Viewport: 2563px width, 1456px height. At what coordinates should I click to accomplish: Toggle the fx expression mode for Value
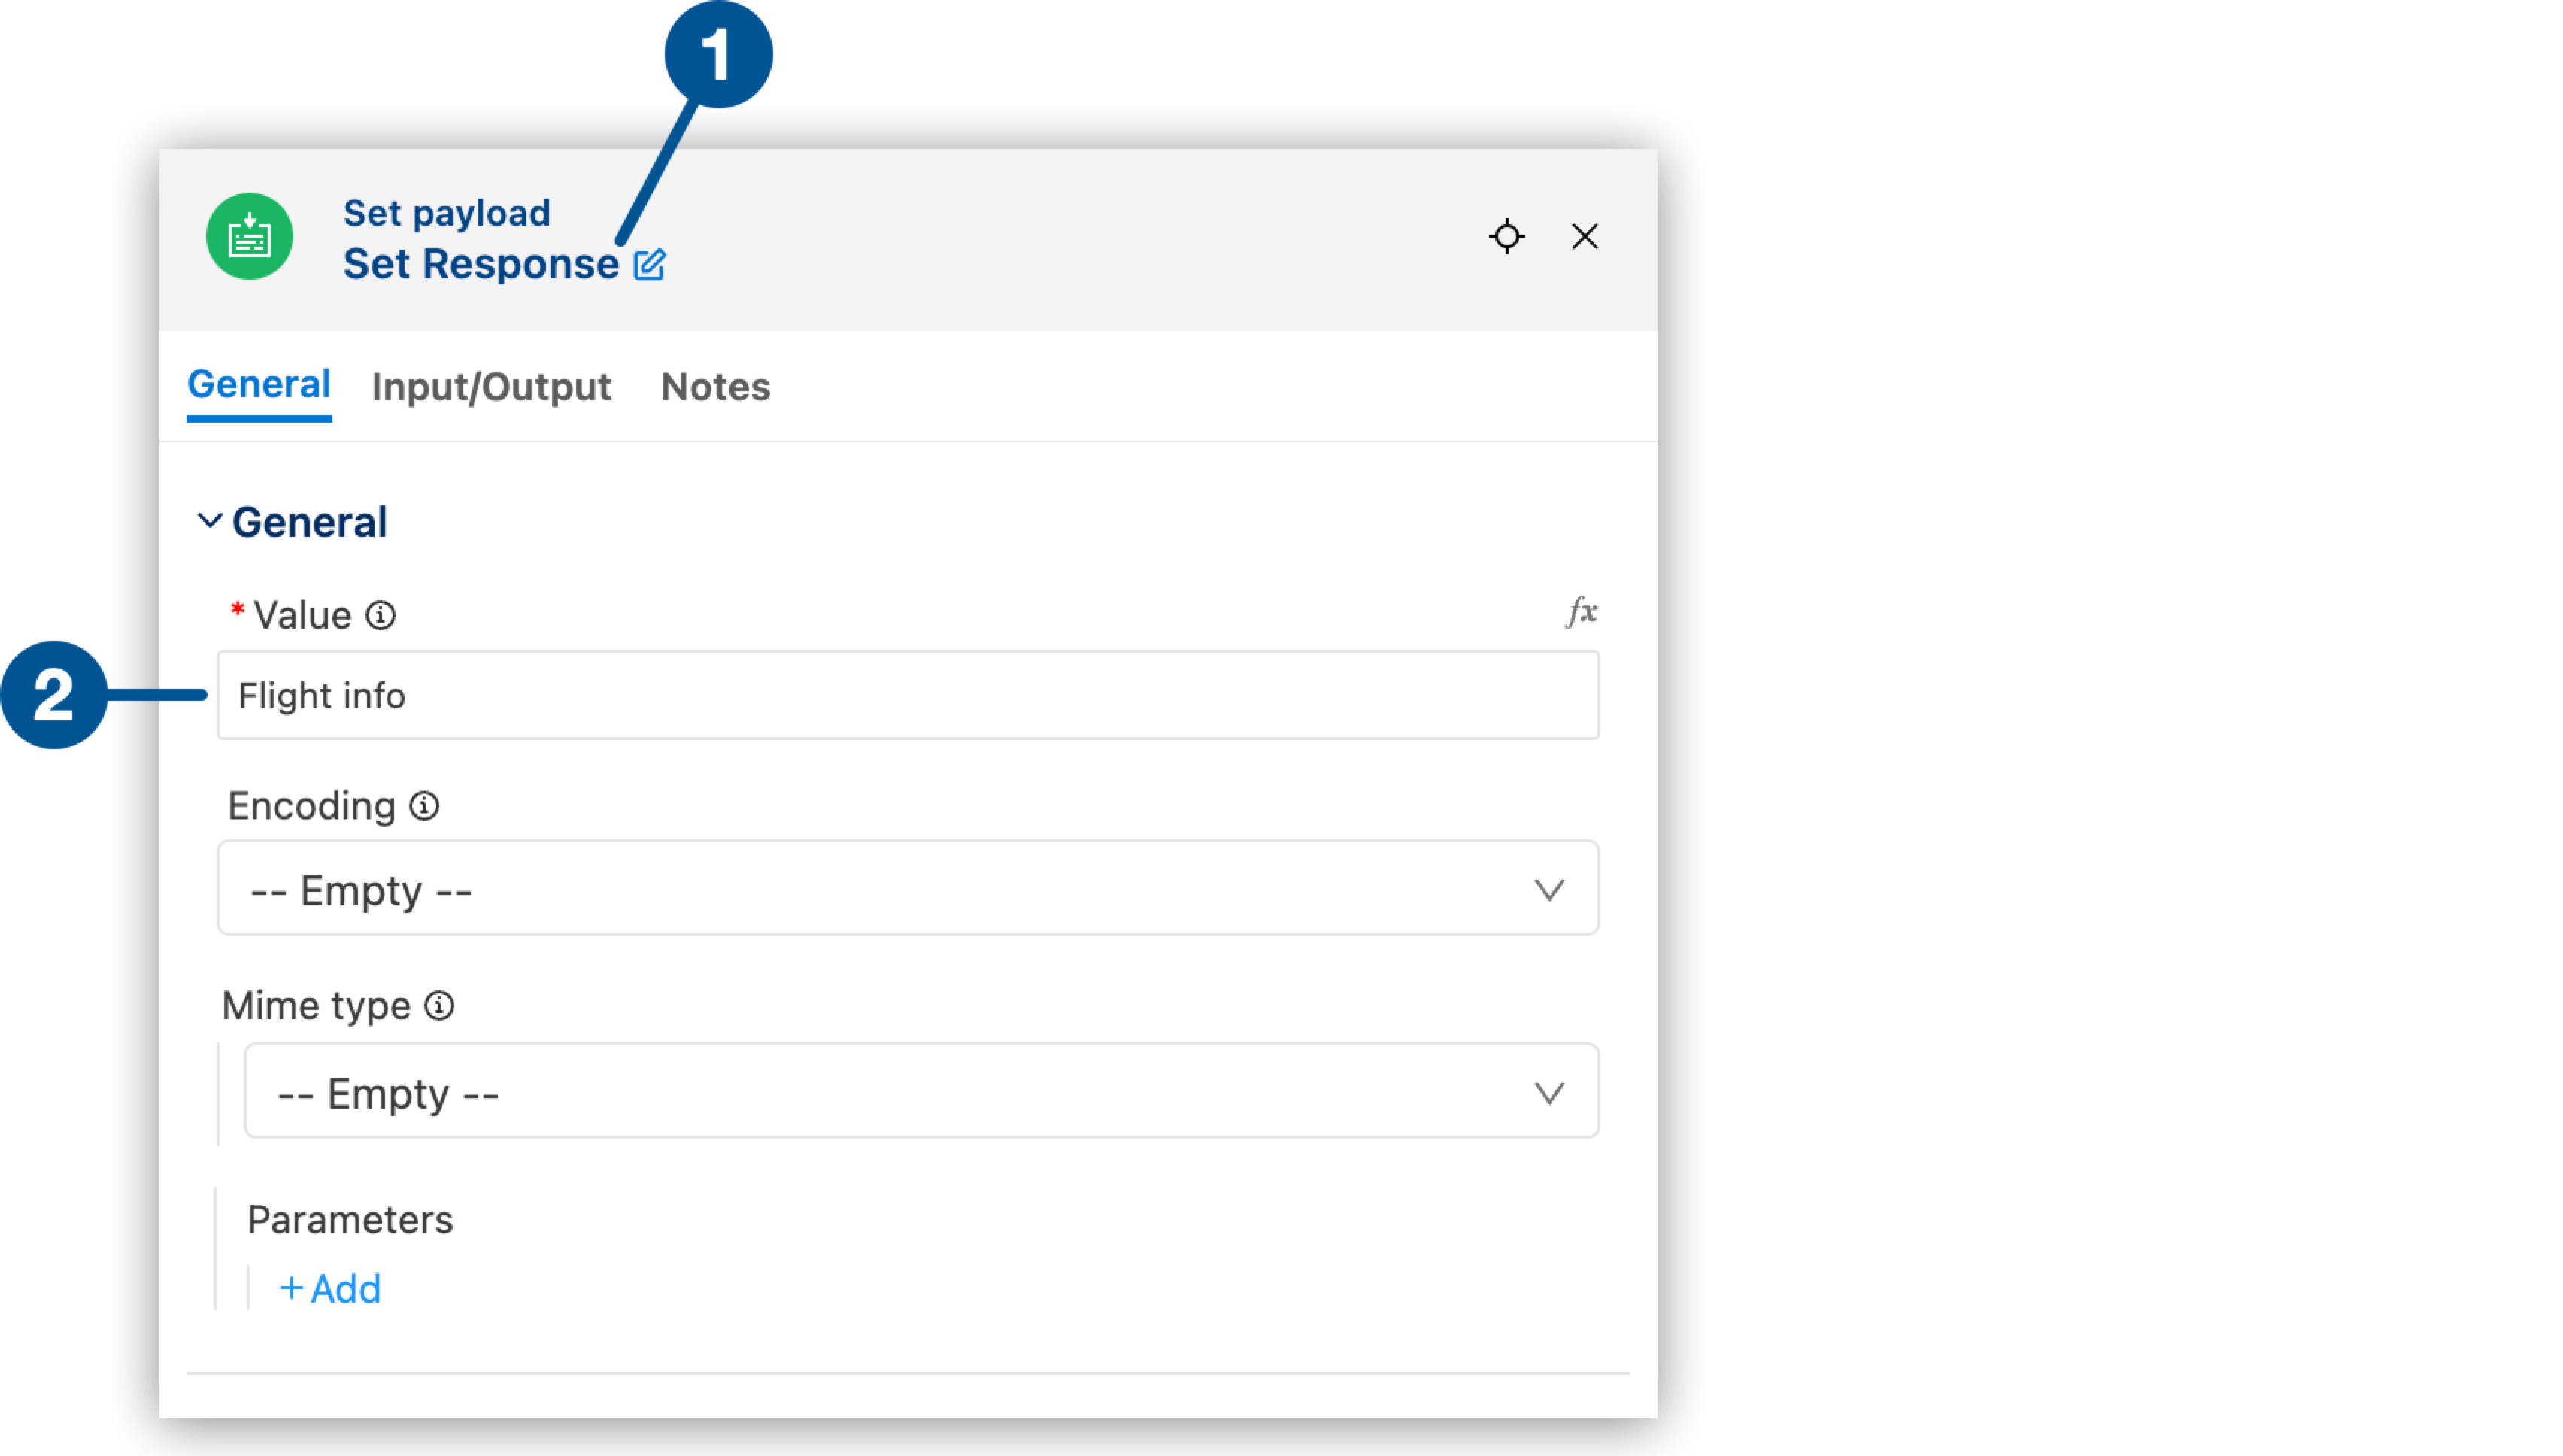click(1581, 610)
